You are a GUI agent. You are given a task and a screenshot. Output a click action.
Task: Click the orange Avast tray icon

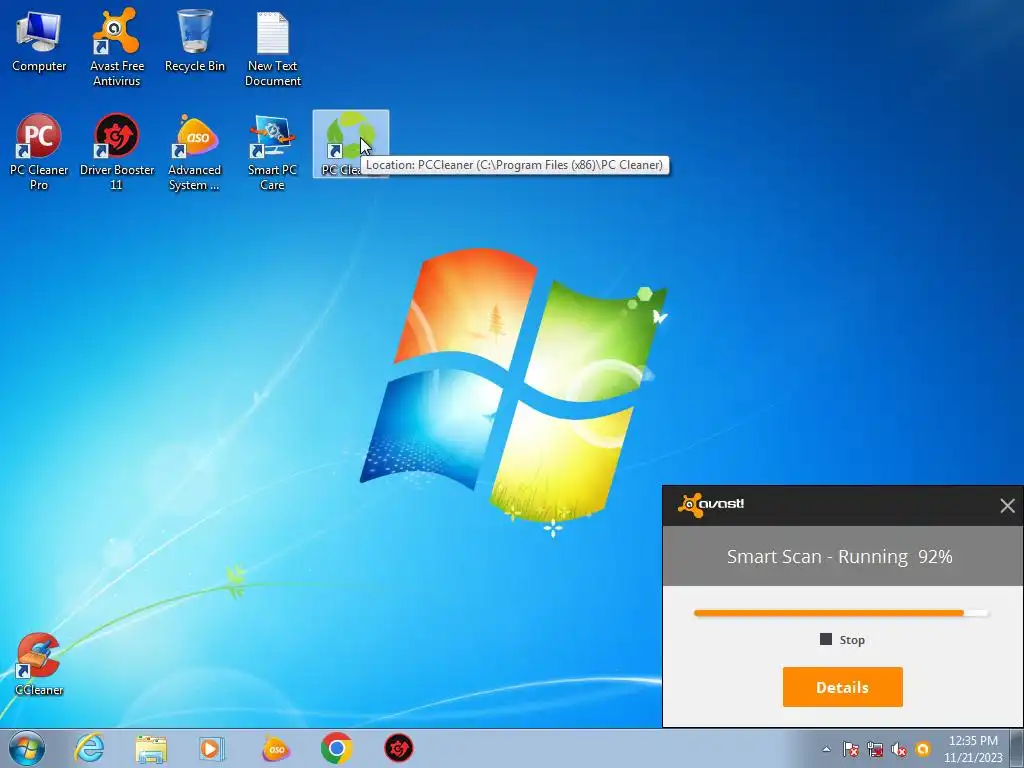coord(923,749)
